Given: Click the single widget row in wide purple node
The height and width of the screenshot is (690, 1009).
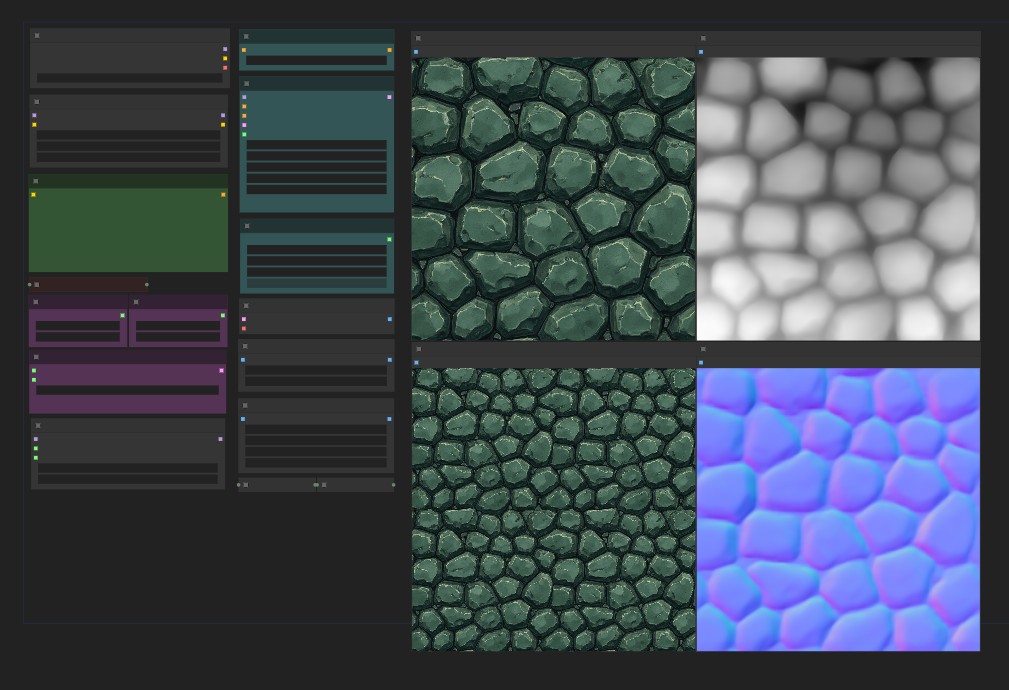Looking at the screenshot, I should 127,390.
